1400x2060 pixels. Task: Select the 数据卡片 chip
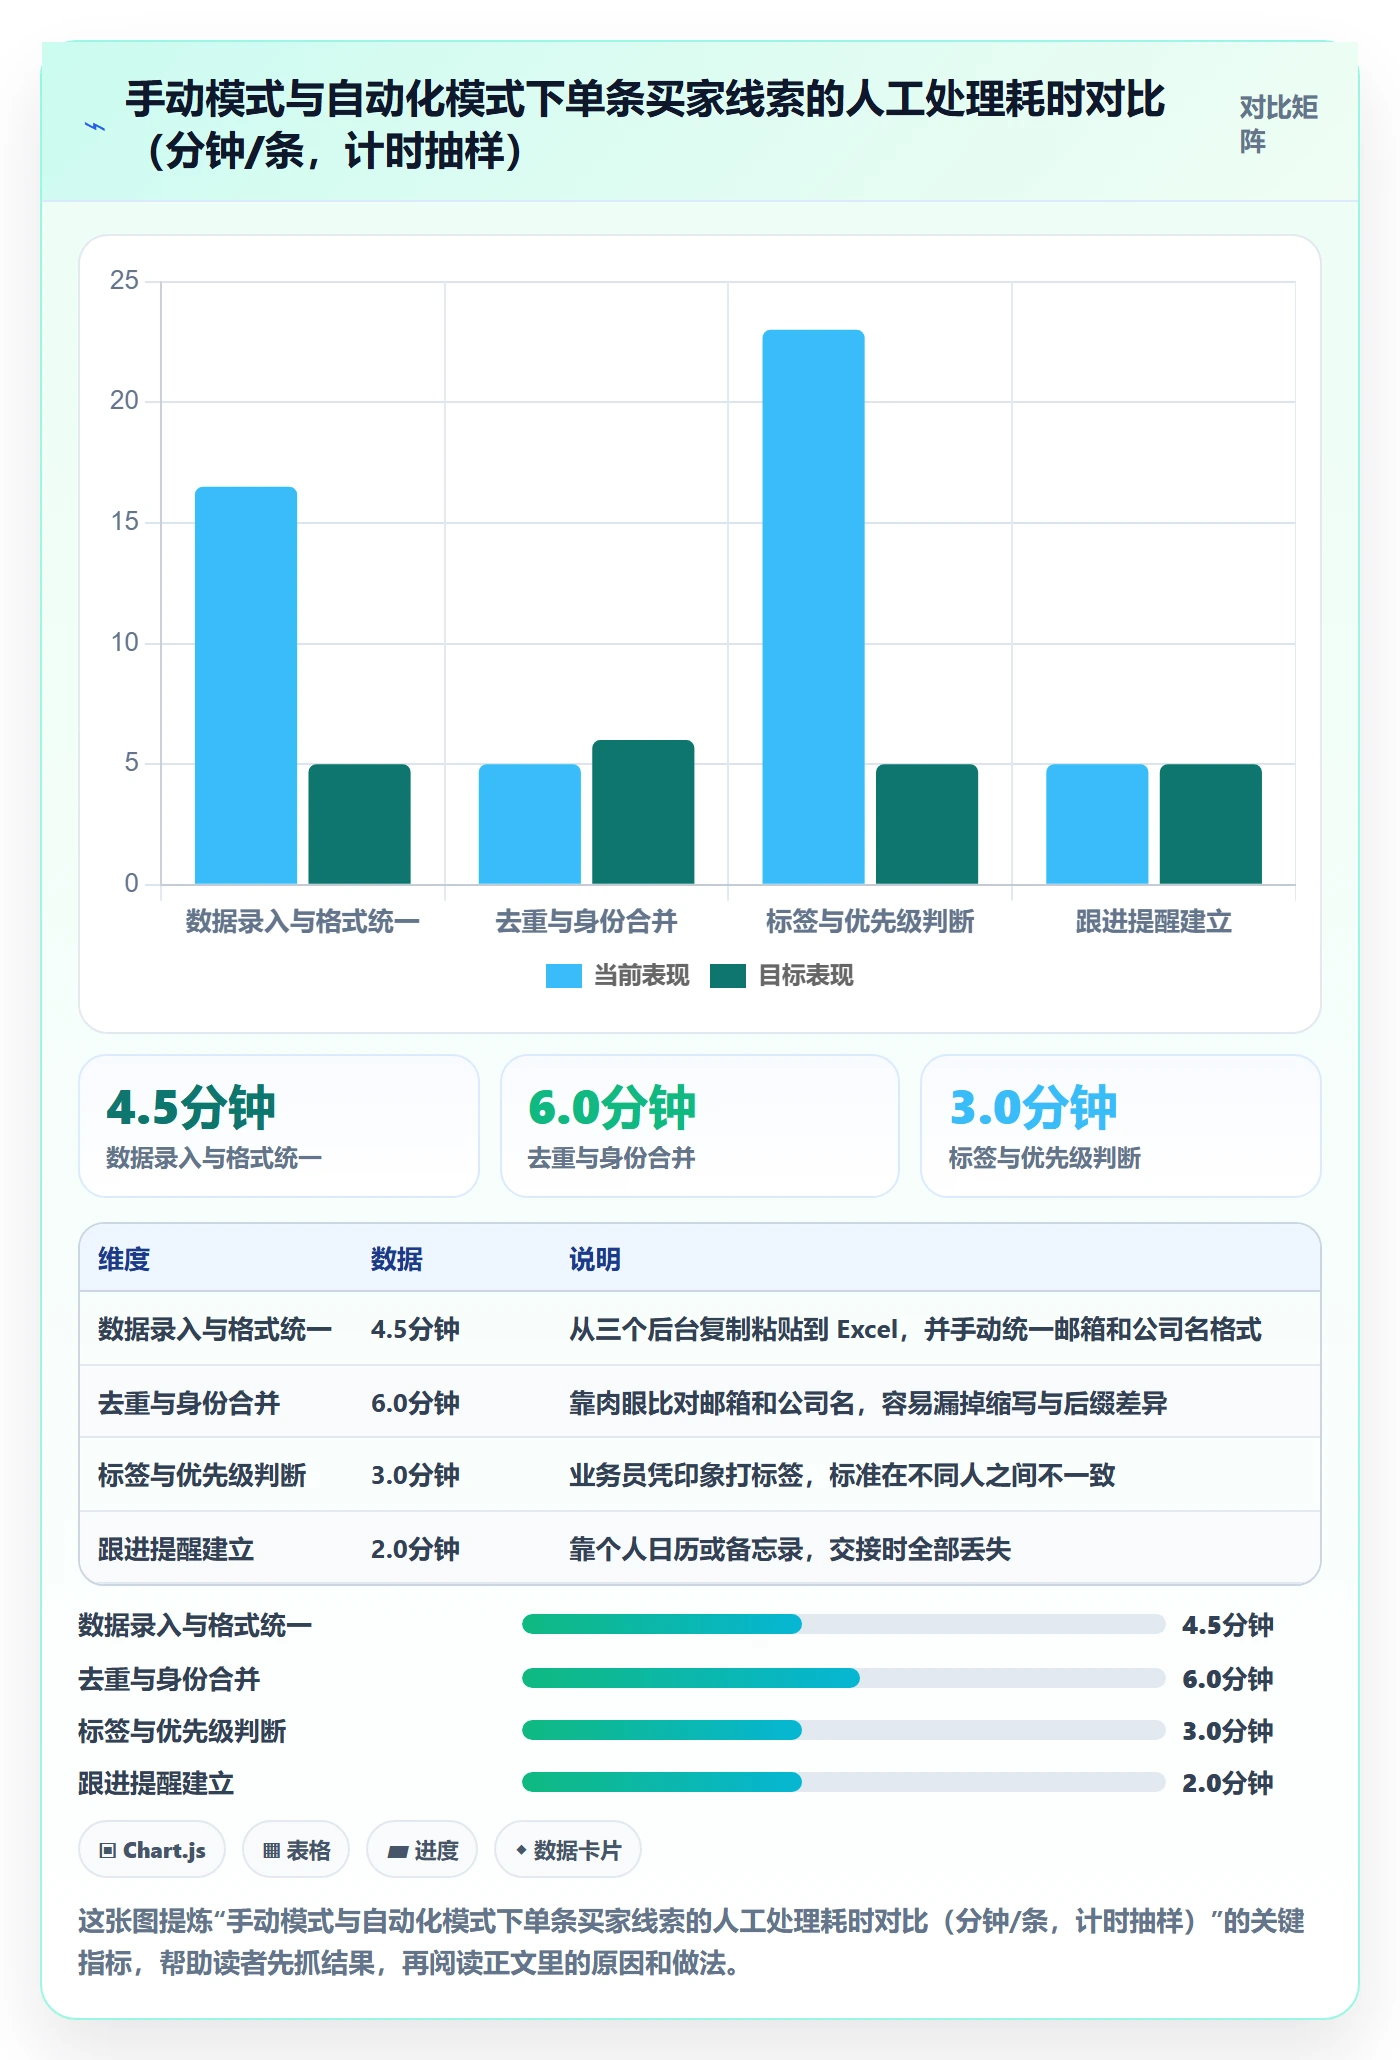click(567, 1850)
